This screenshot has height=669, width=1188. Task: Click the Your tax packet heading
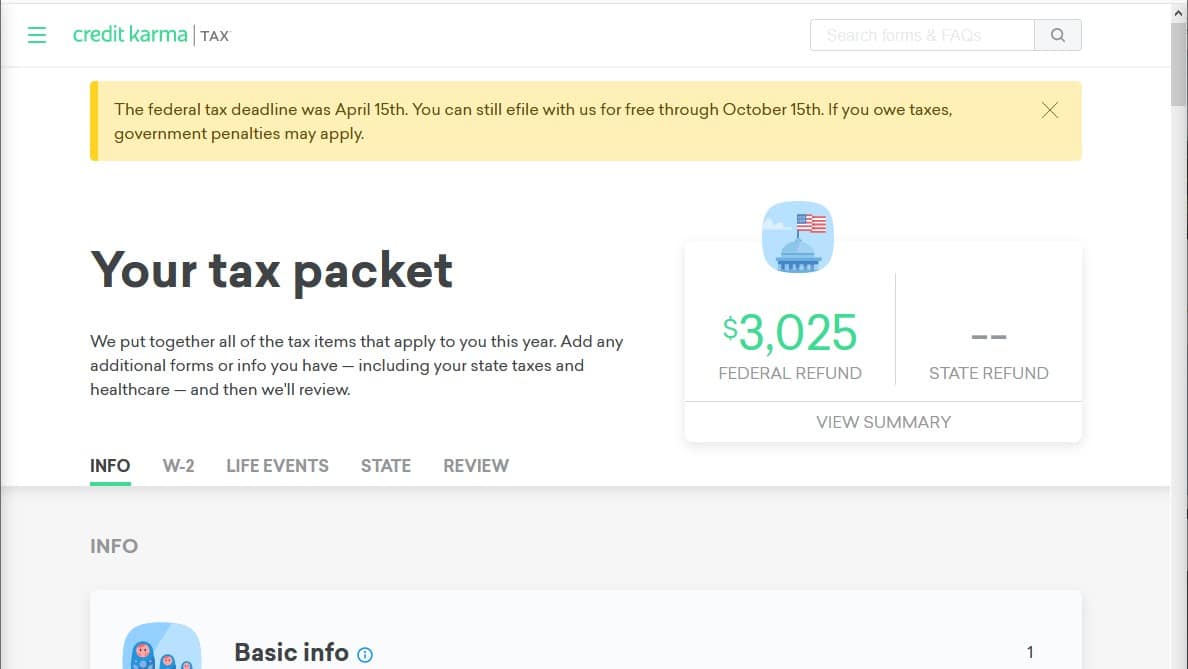(271, 270)
